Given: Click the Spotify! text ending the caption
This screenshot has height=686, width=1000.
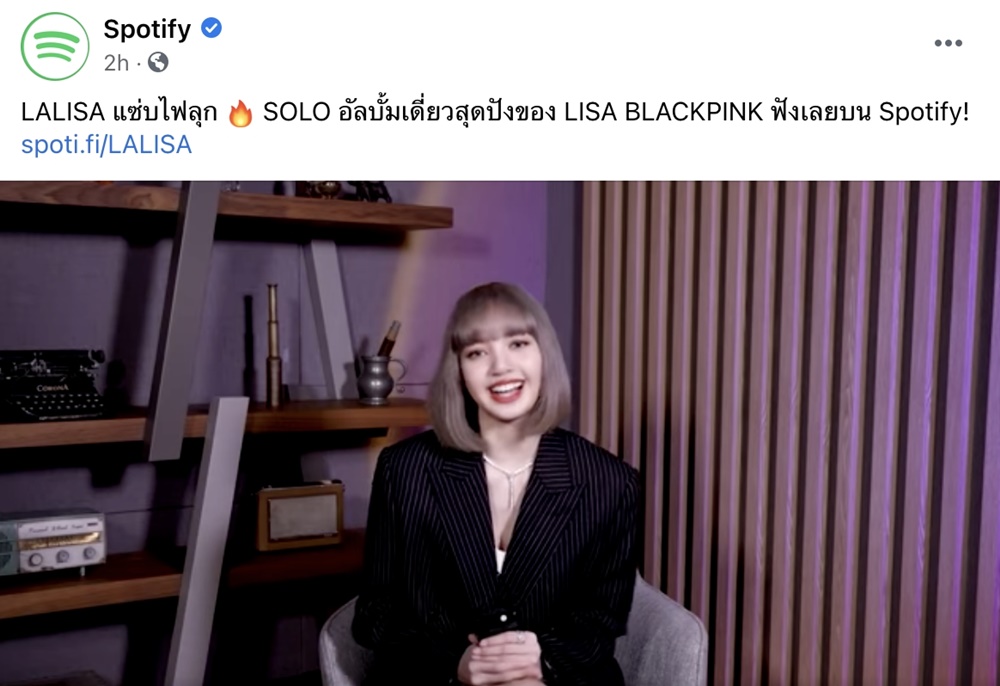Looking at the screenshot, I should pyautogui.click(x=923, y=112).
